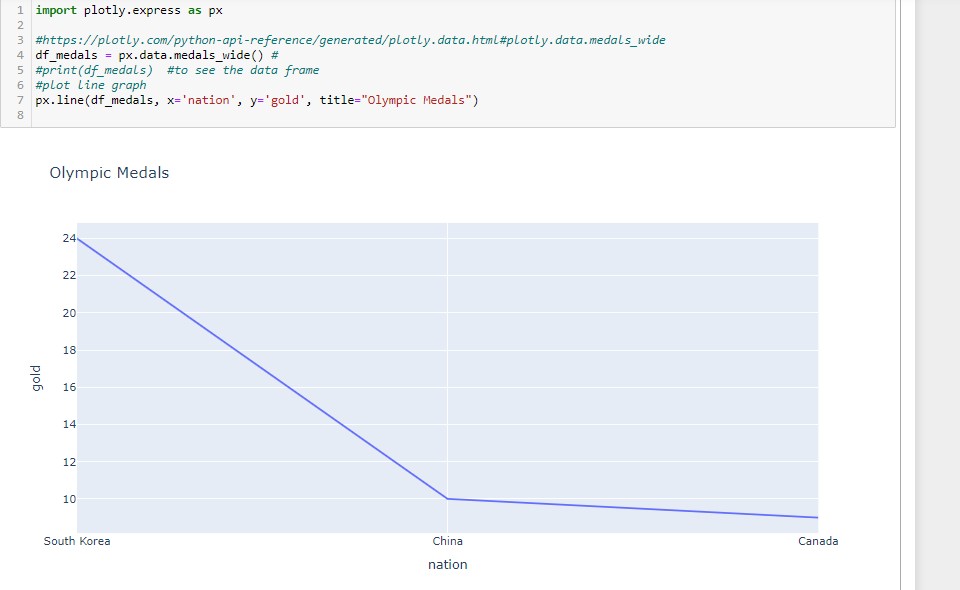Click the Canada x-axis label
This screenshot has width=960, height=590.
pos(818,541)
